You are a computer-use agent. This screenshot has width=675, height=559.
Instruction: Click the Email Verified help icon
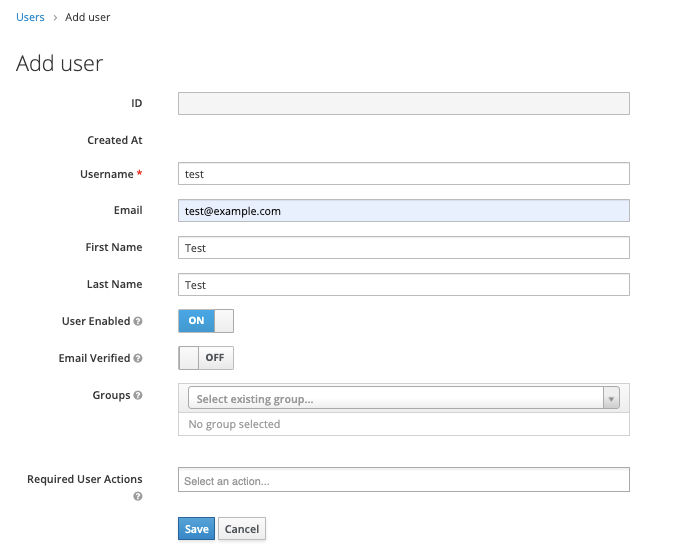(138, 358)
